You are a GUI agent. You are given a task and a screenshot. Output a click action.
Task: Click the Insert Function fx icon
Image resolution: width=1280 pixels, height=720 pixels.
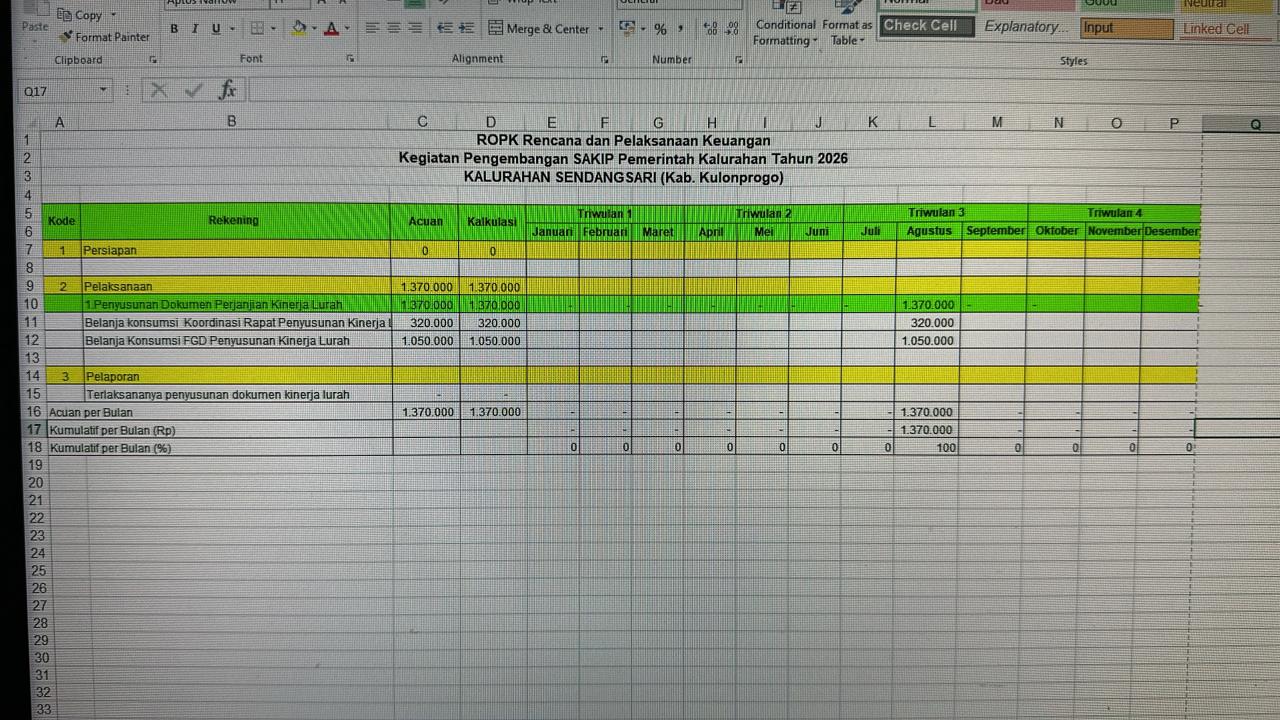pos(228,91)
